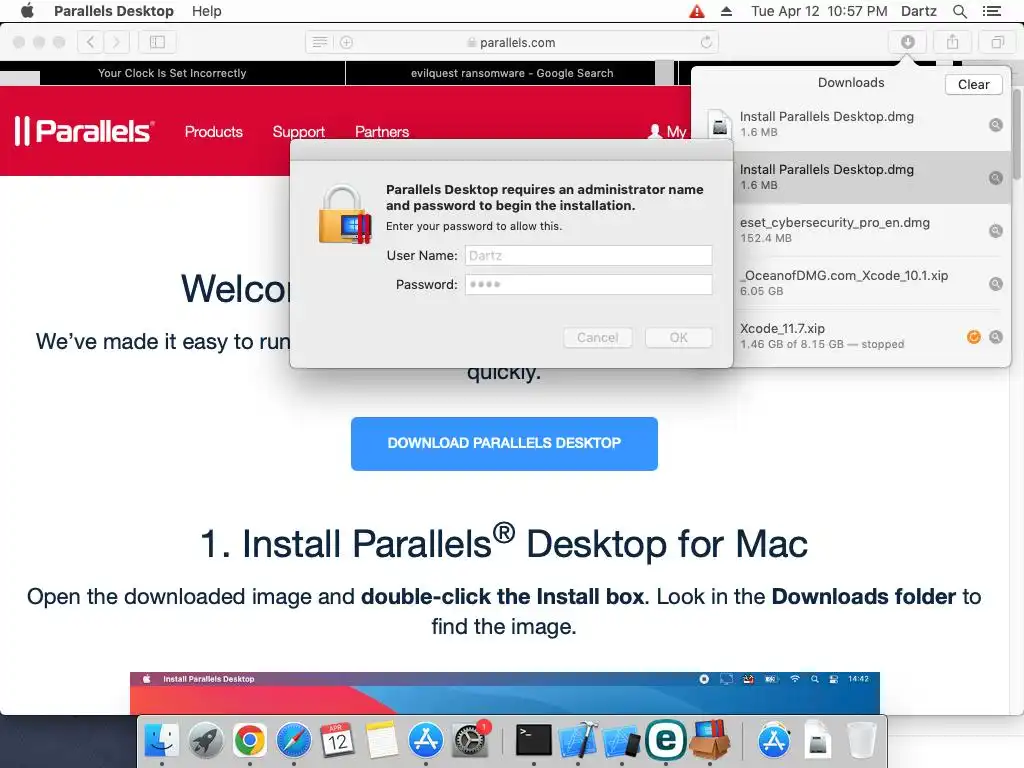Open Trash from the Dock
The height and width of the screenshot is (768, 1024).
pyautogui.click(x=861, y=741)
